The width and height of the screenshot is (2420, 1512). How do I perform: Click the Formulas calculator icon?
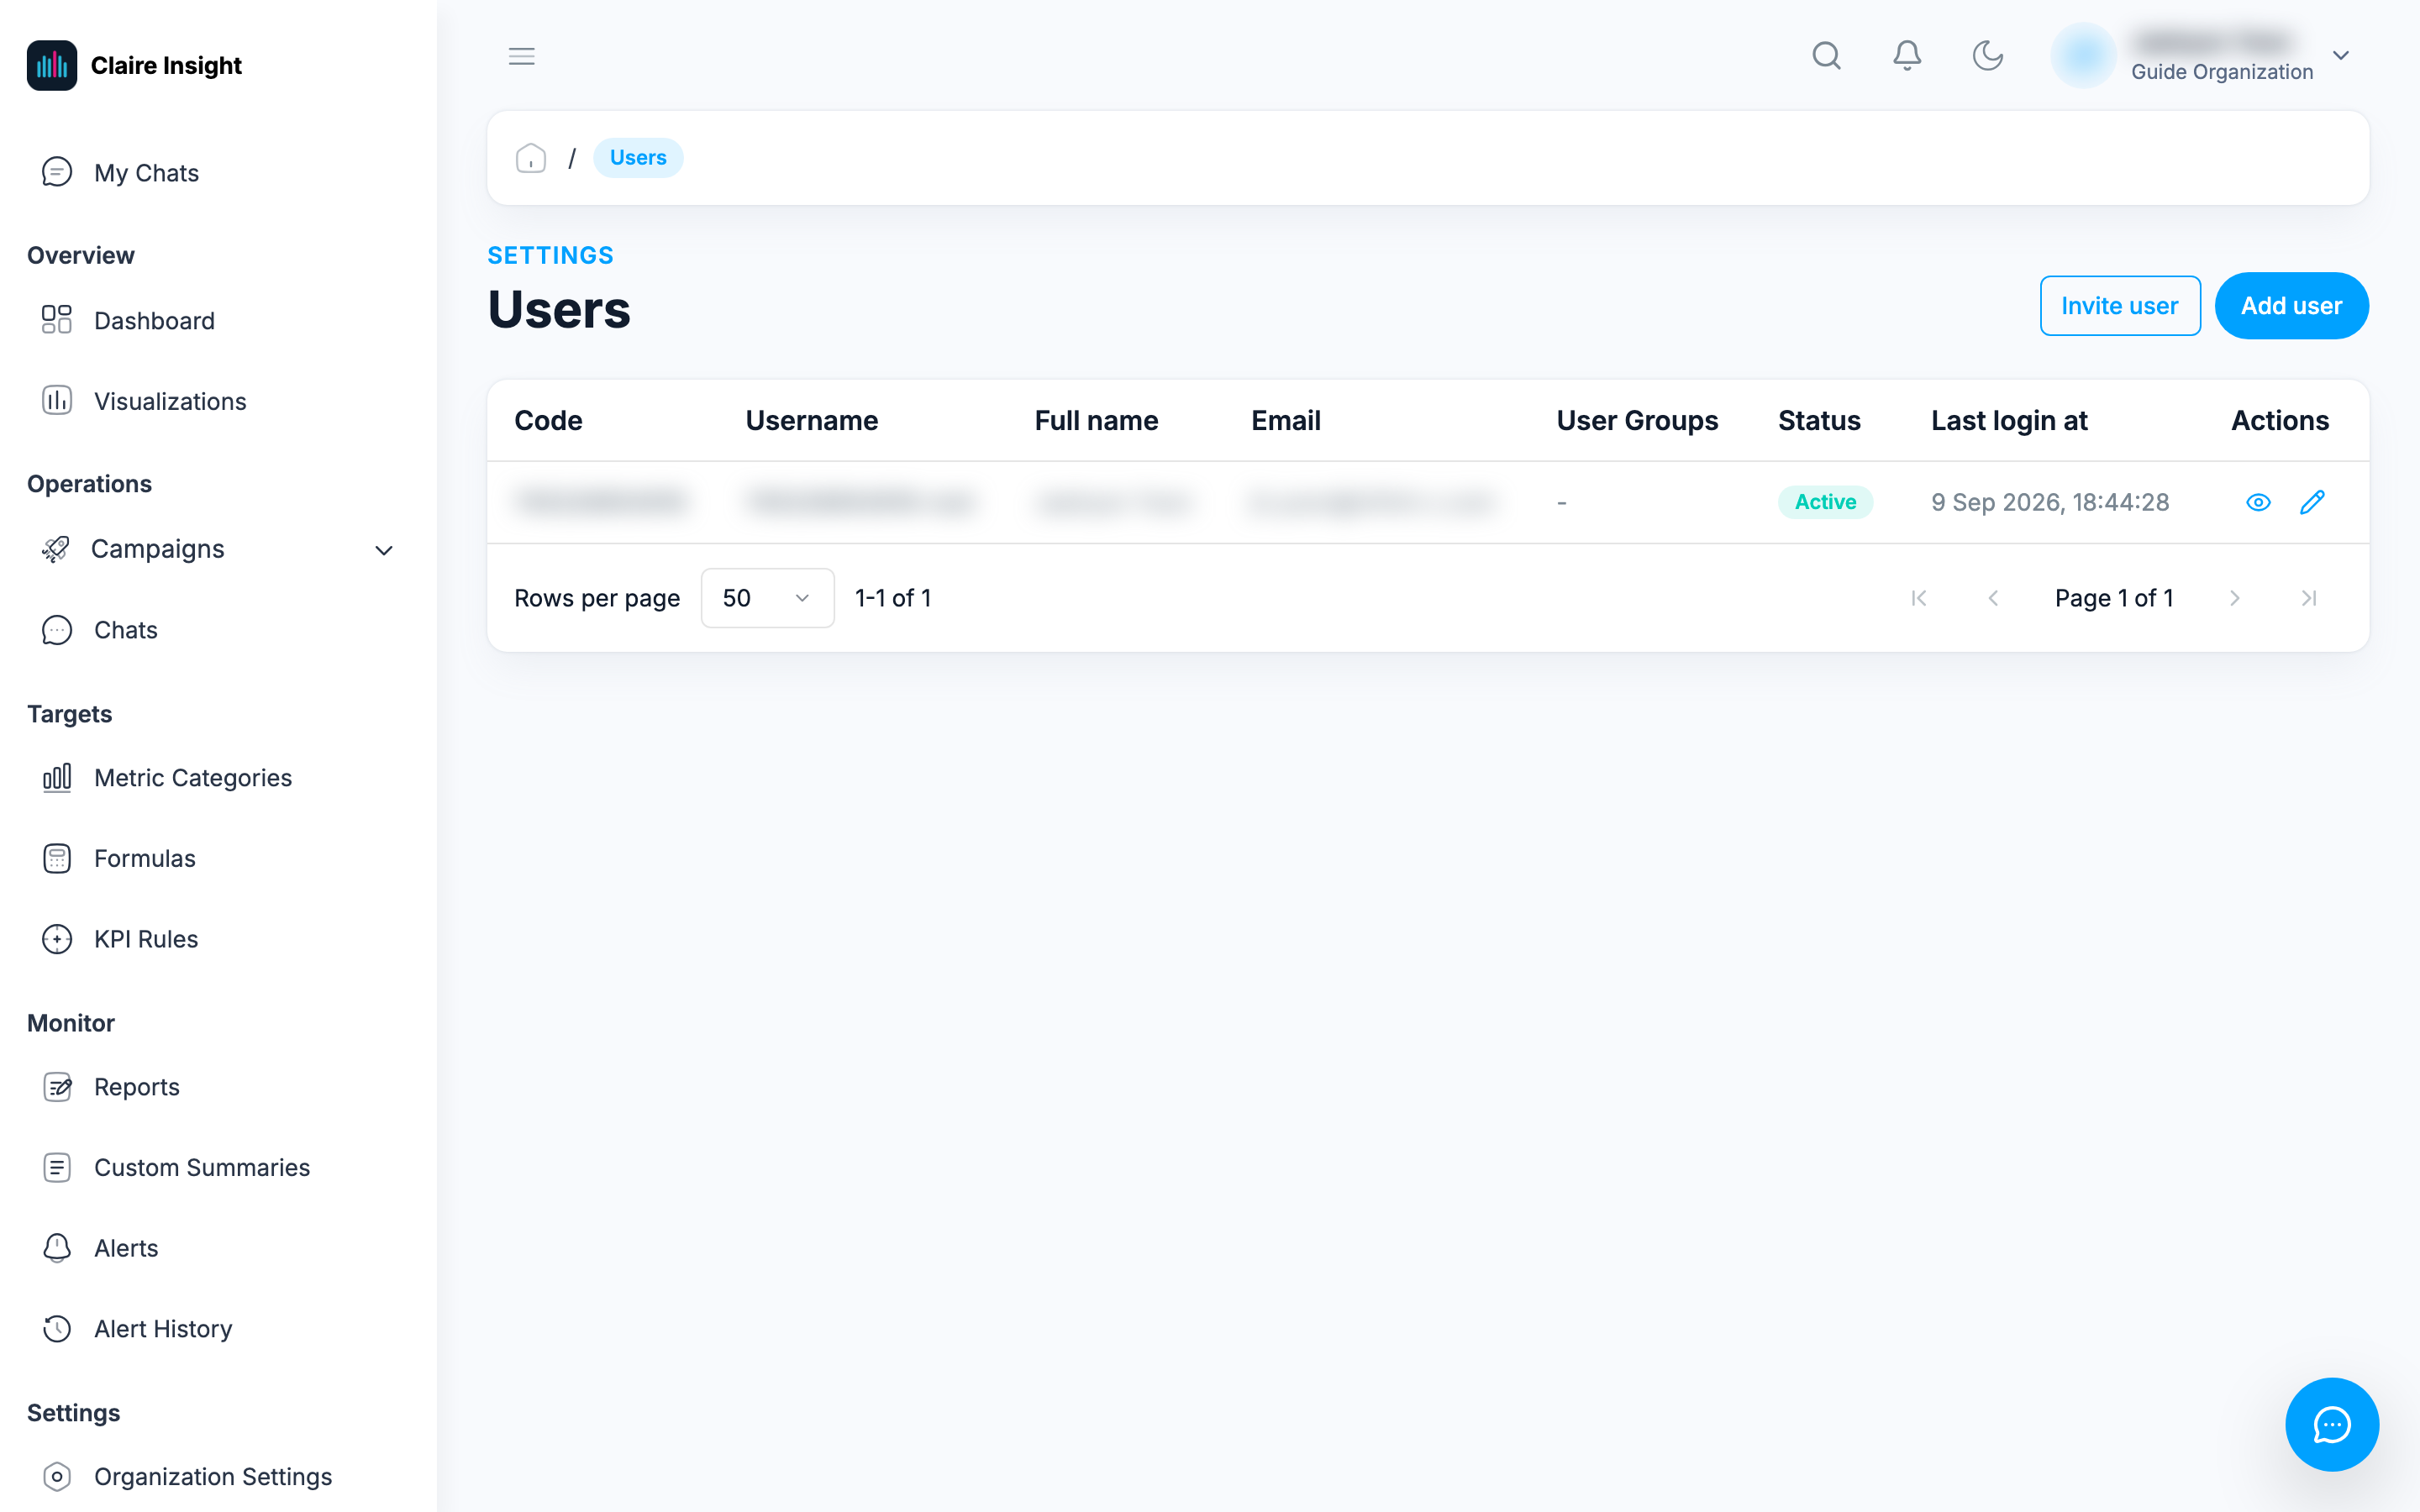[57, 858]
